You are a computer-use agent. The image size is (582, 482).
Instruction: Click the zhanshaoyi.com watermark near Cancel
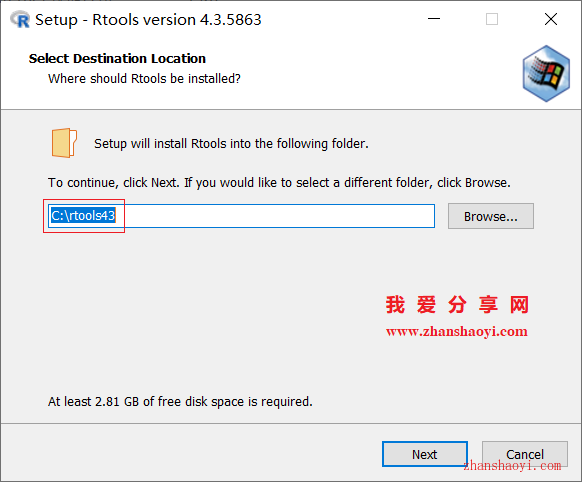512,466
